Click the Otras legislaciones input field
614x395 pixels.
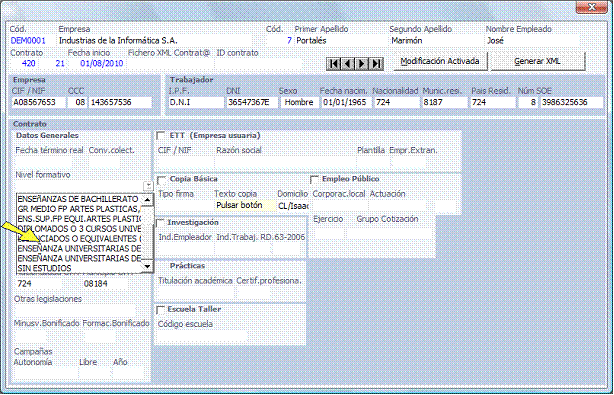coord(74,311)
